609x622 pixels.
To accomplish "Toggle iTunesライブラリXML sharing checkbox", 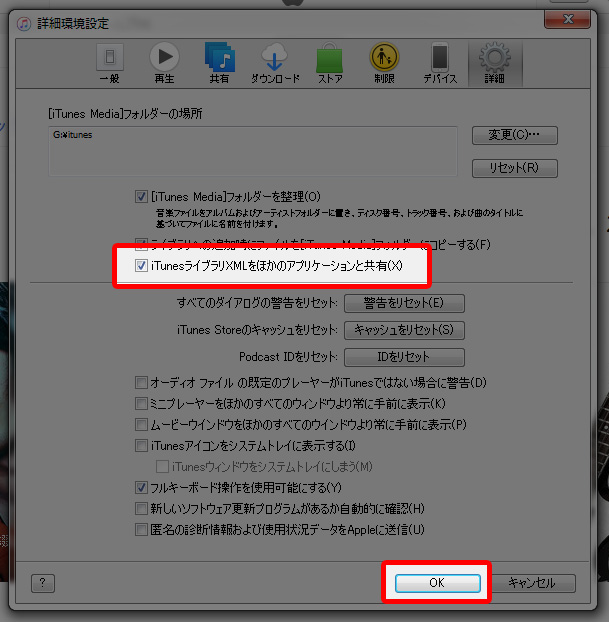I will [x=141, y=266].
